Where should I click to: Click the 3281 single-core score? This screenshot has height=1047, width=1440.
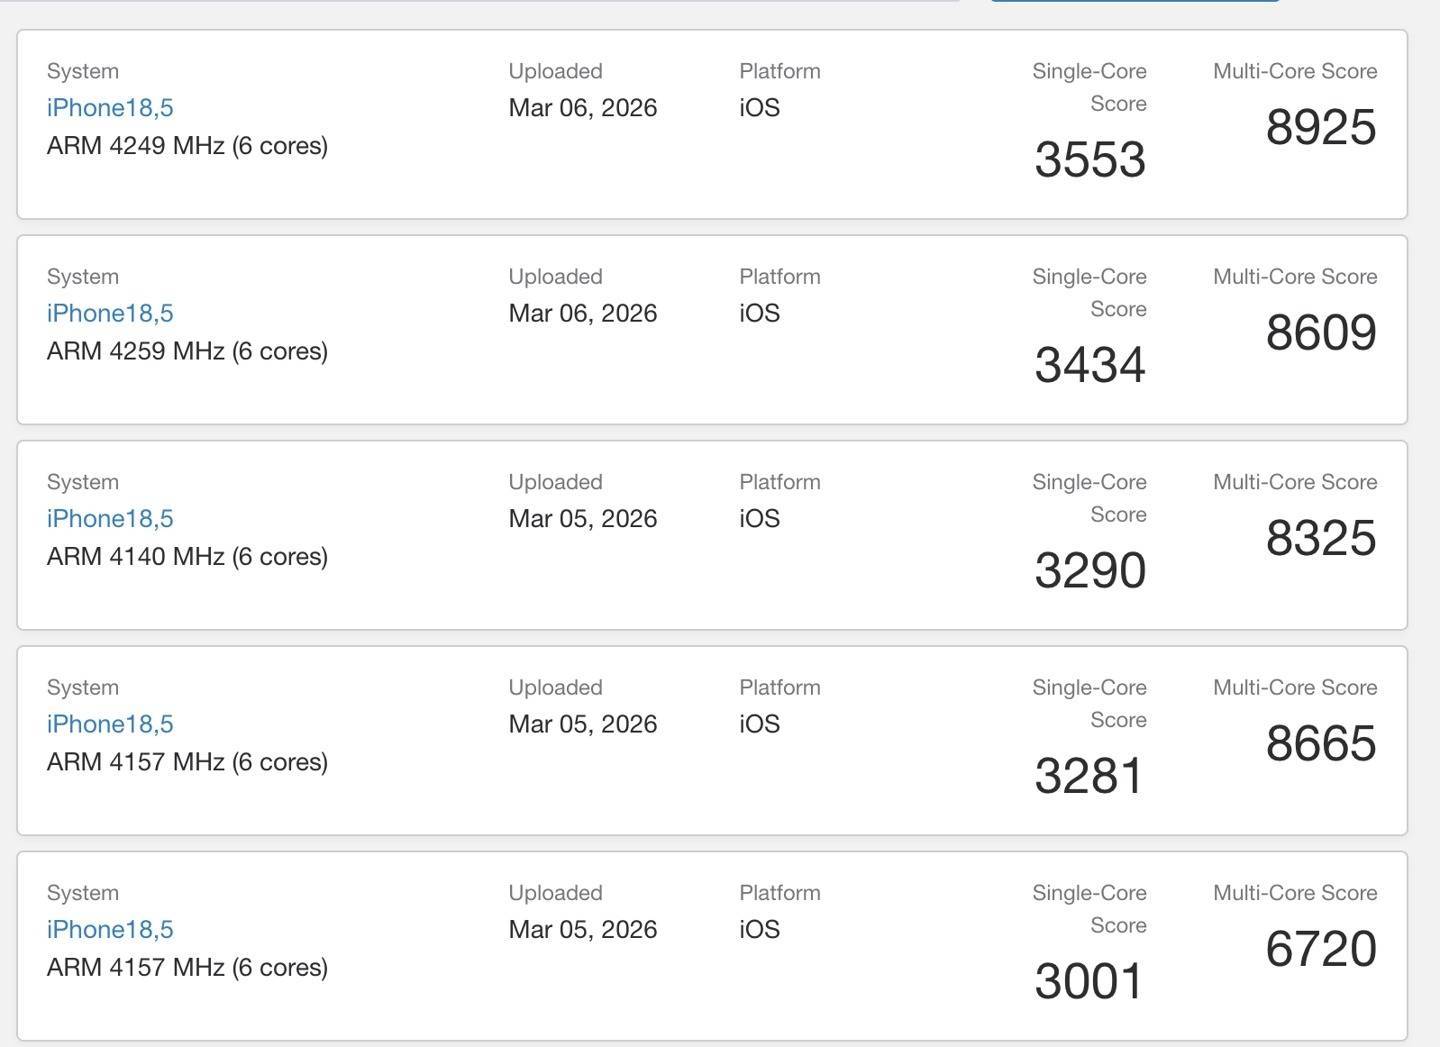pos(1088,776)
